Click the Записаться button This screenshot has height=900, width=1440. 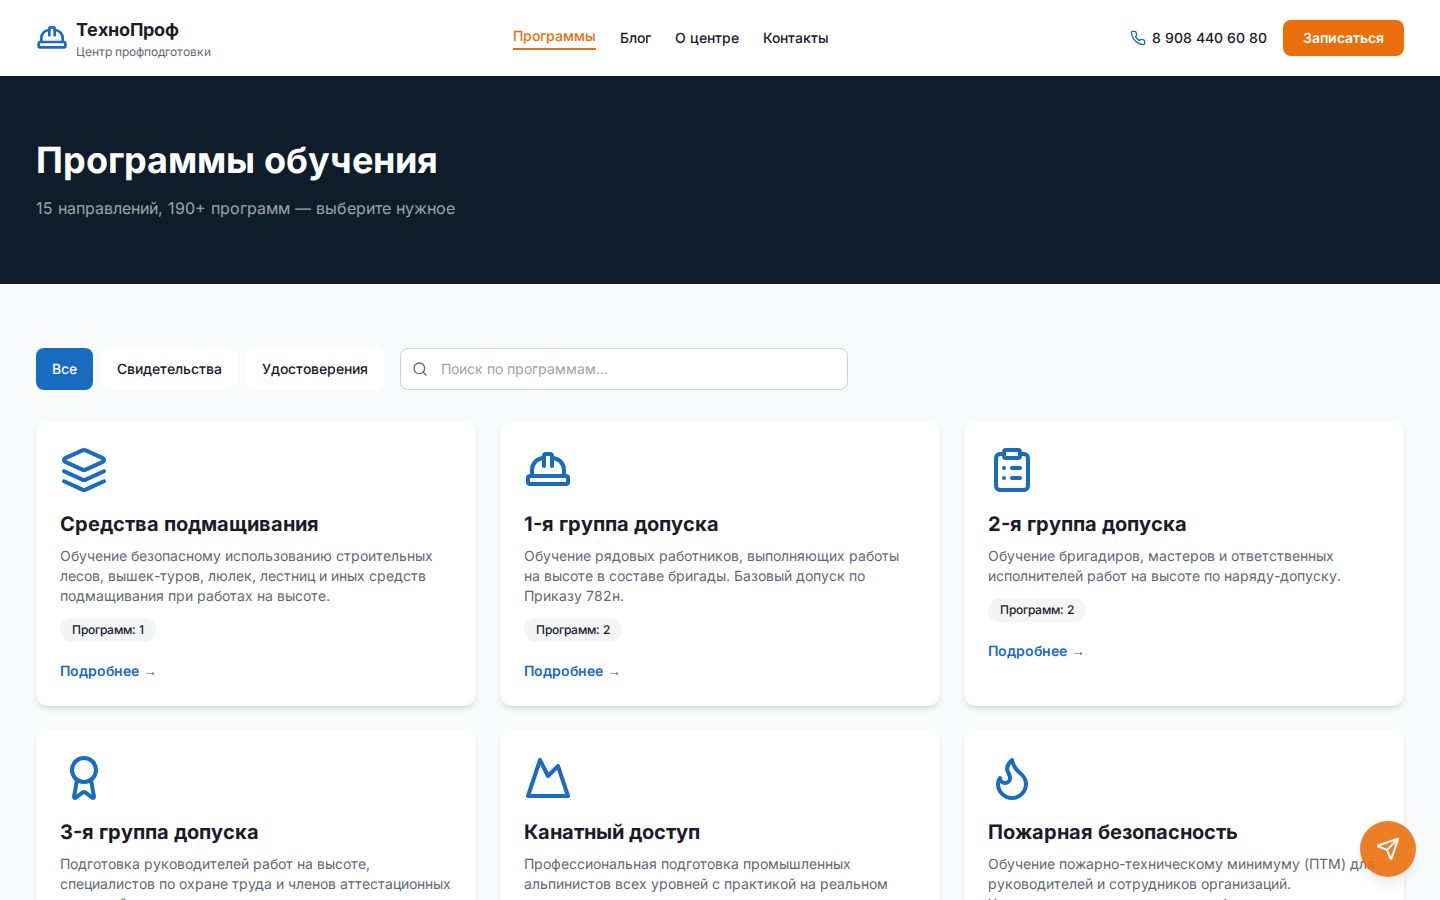(1343, 38)
